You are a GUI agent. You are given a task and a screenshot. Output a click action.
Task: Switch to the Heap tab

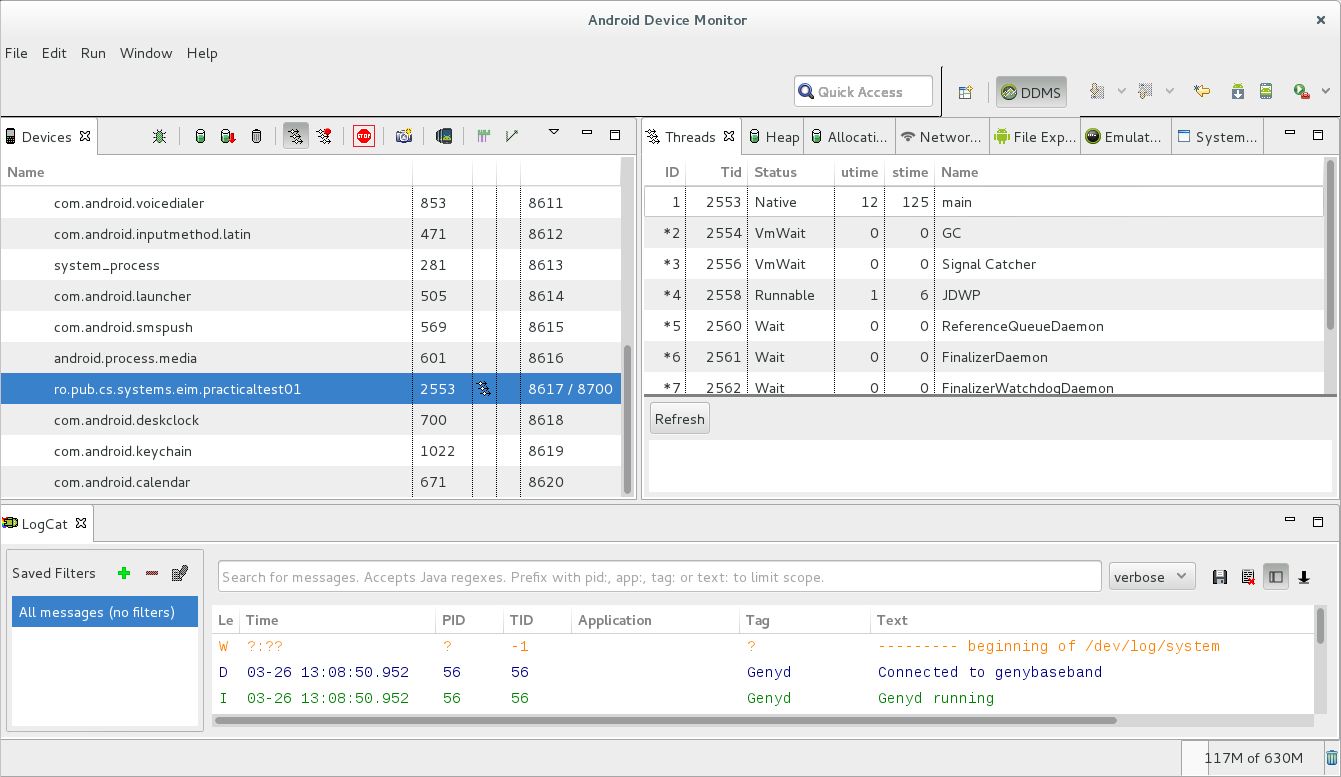774,137
